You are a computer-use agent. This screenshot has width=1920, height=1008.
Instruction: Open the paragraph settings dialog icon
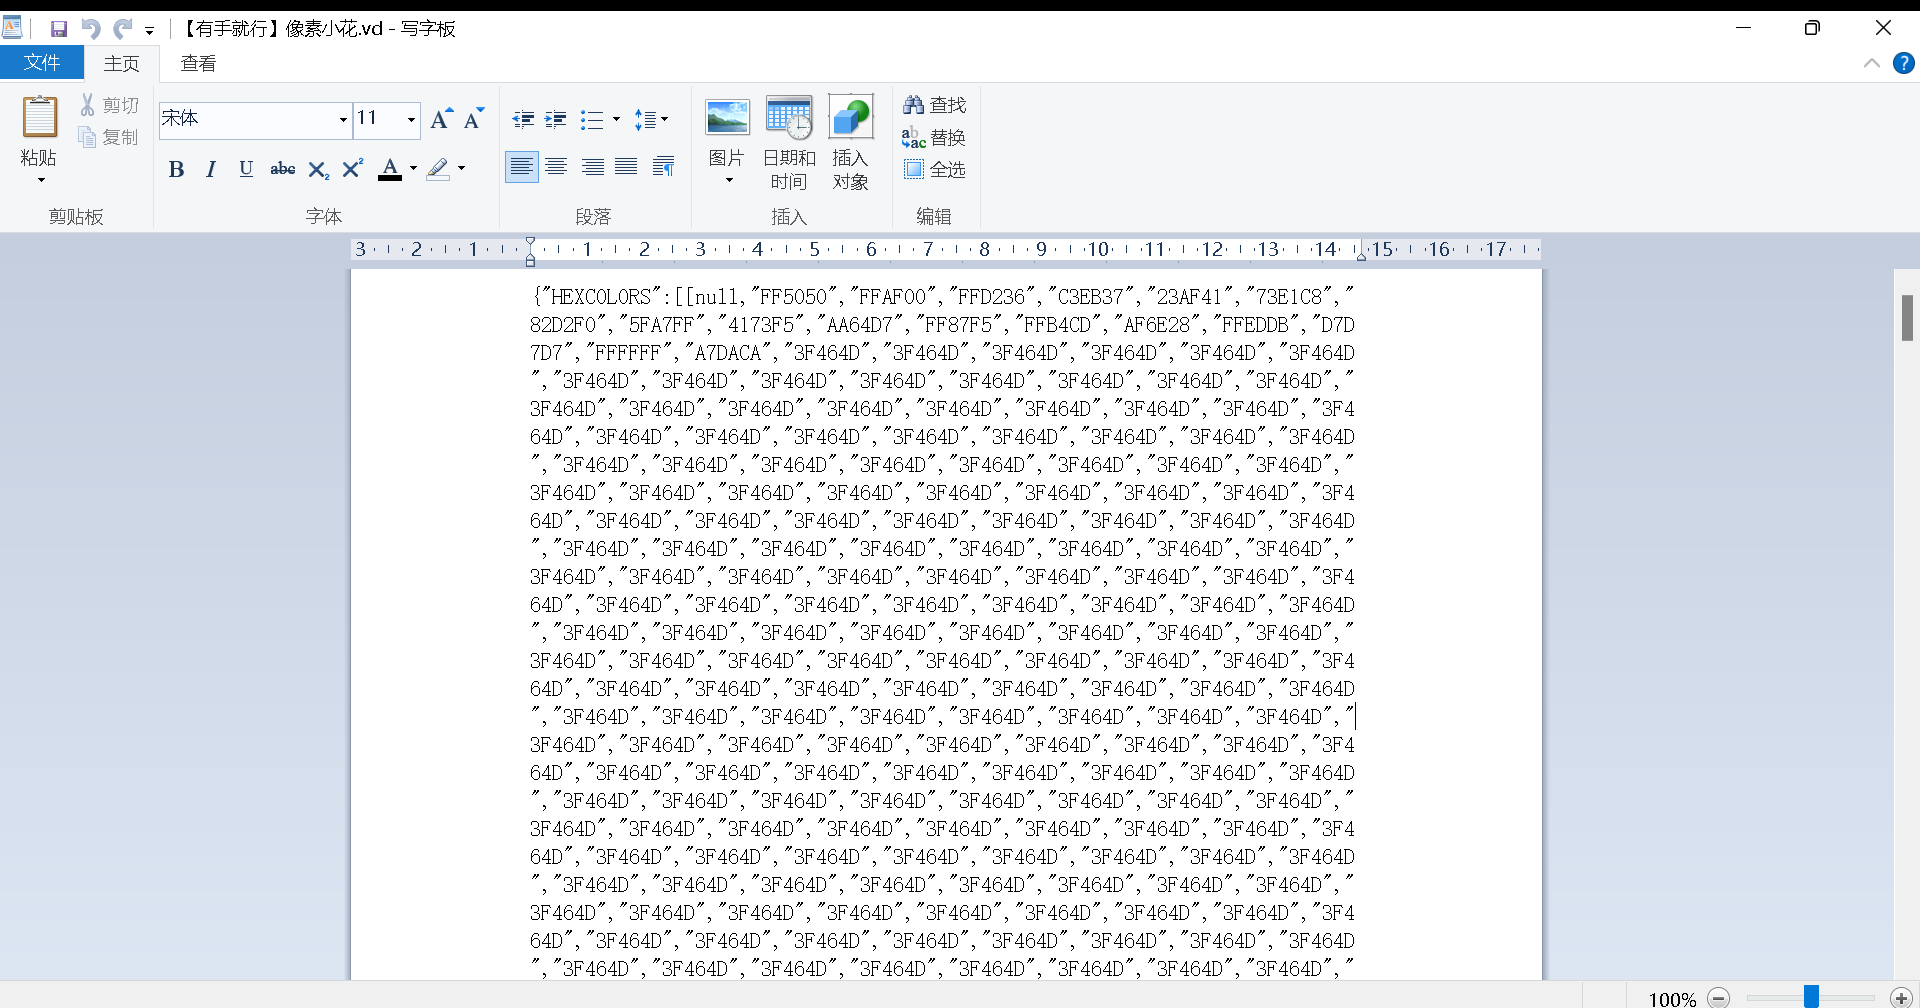(663, 167)
